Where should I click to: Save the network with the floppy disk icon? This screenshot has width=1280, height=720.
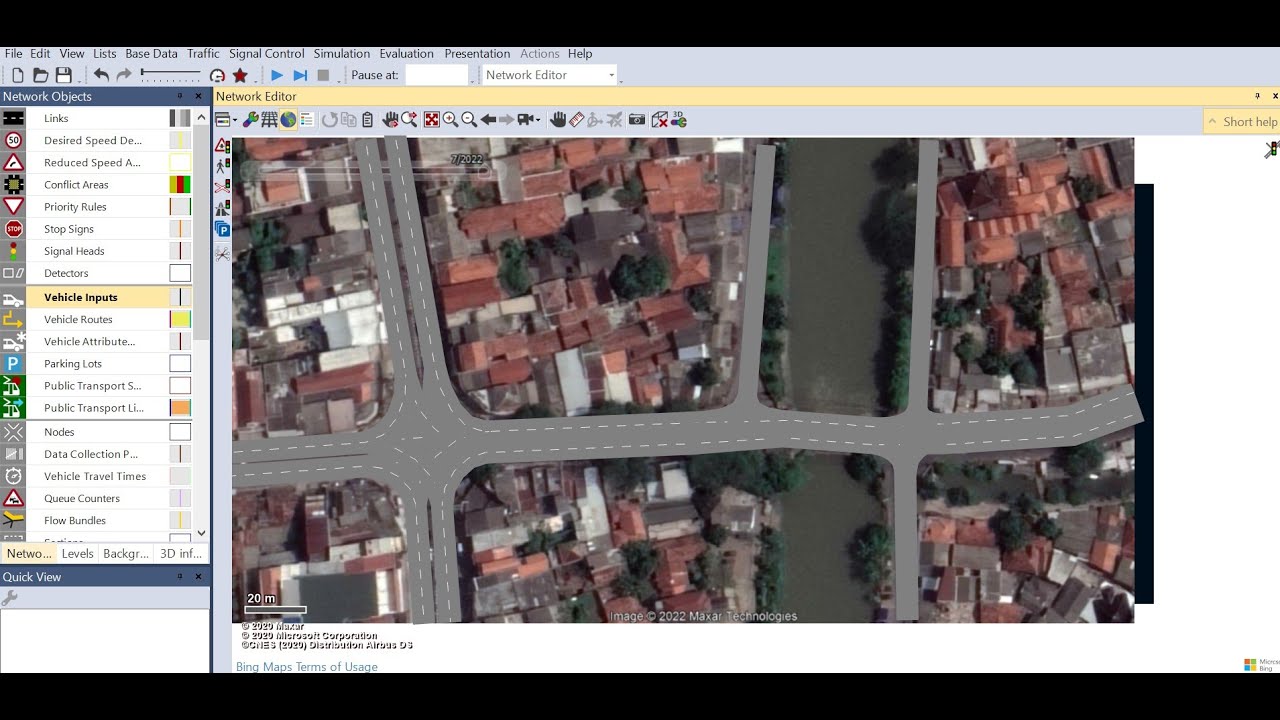[x=63, y=75]
